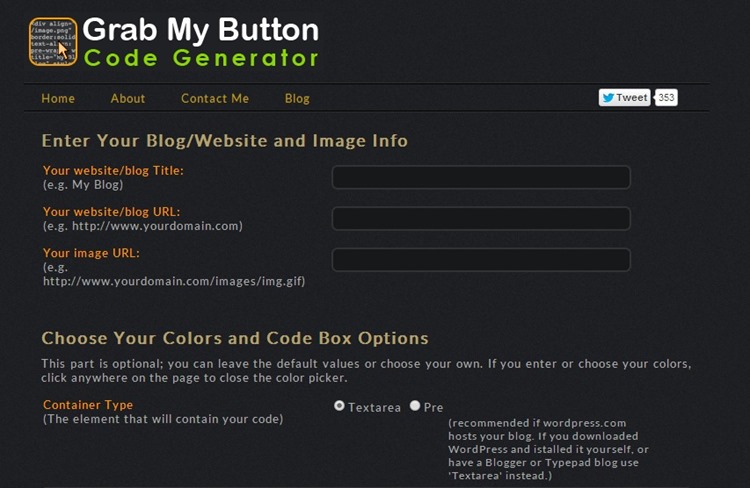The image size is (750, 488).
Task: Open the 353 tweet count bubble
Action: coord(666,98)
